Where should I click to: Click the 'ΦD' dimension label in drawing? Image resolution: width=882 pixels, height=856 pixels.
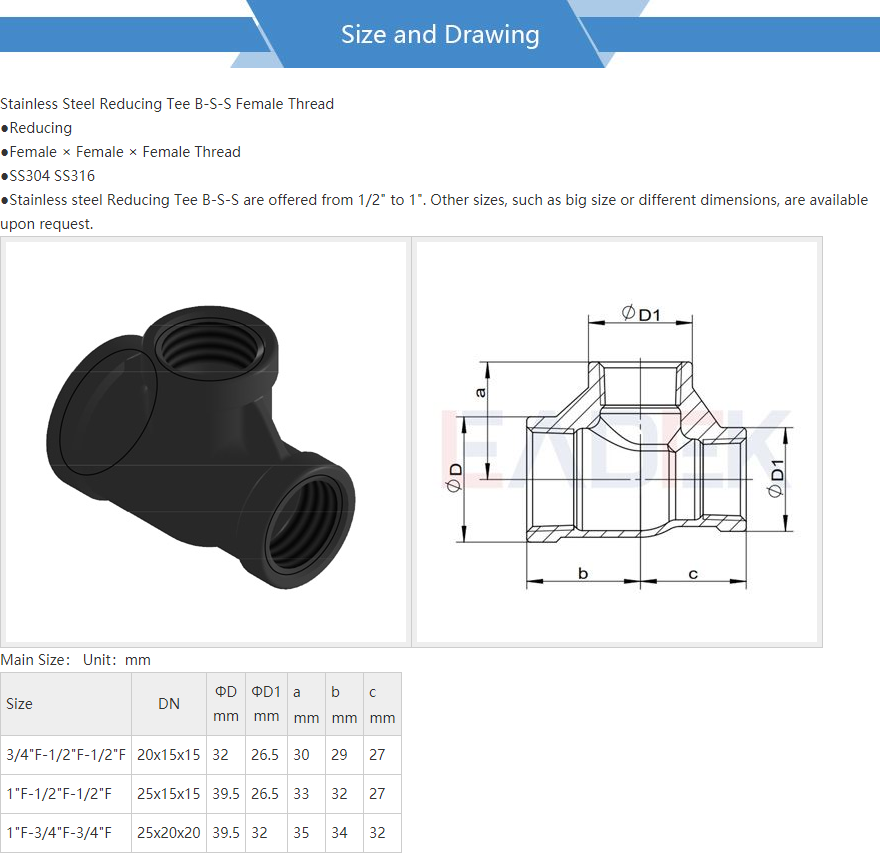pos(454,477)
